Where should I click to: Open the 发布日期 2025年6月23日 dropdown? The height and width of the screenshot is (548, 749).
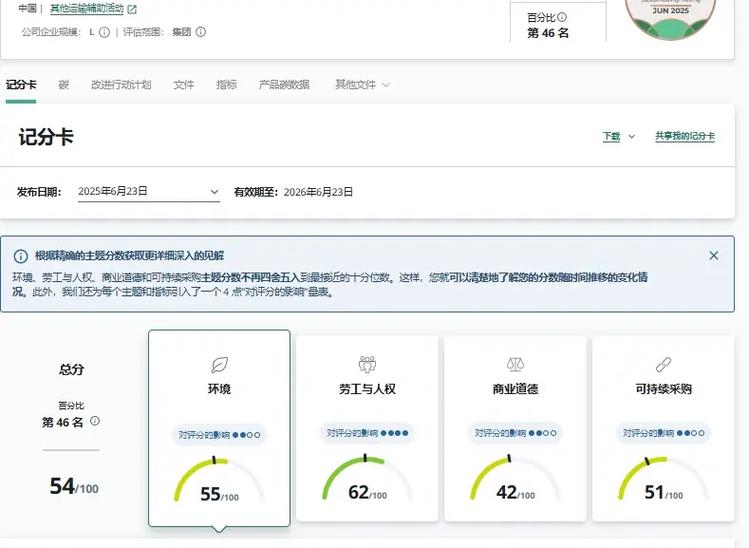[149, 192]
